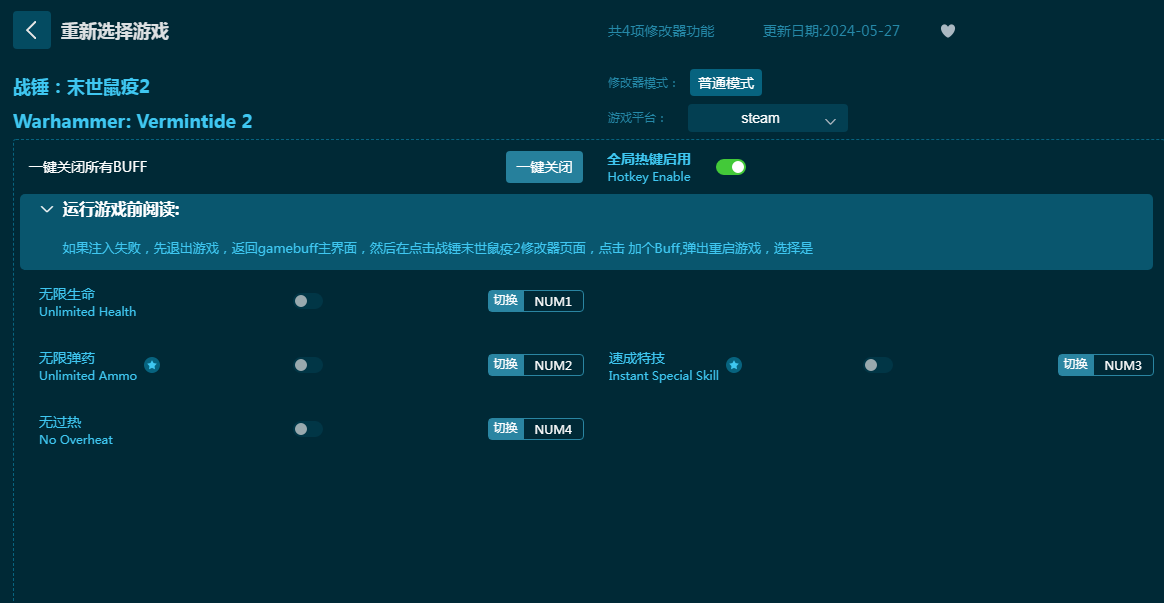The height and width of the screenshot is (603, 1164).
Task: Click the 切换 button for NUM2
Action: [506, 365]
